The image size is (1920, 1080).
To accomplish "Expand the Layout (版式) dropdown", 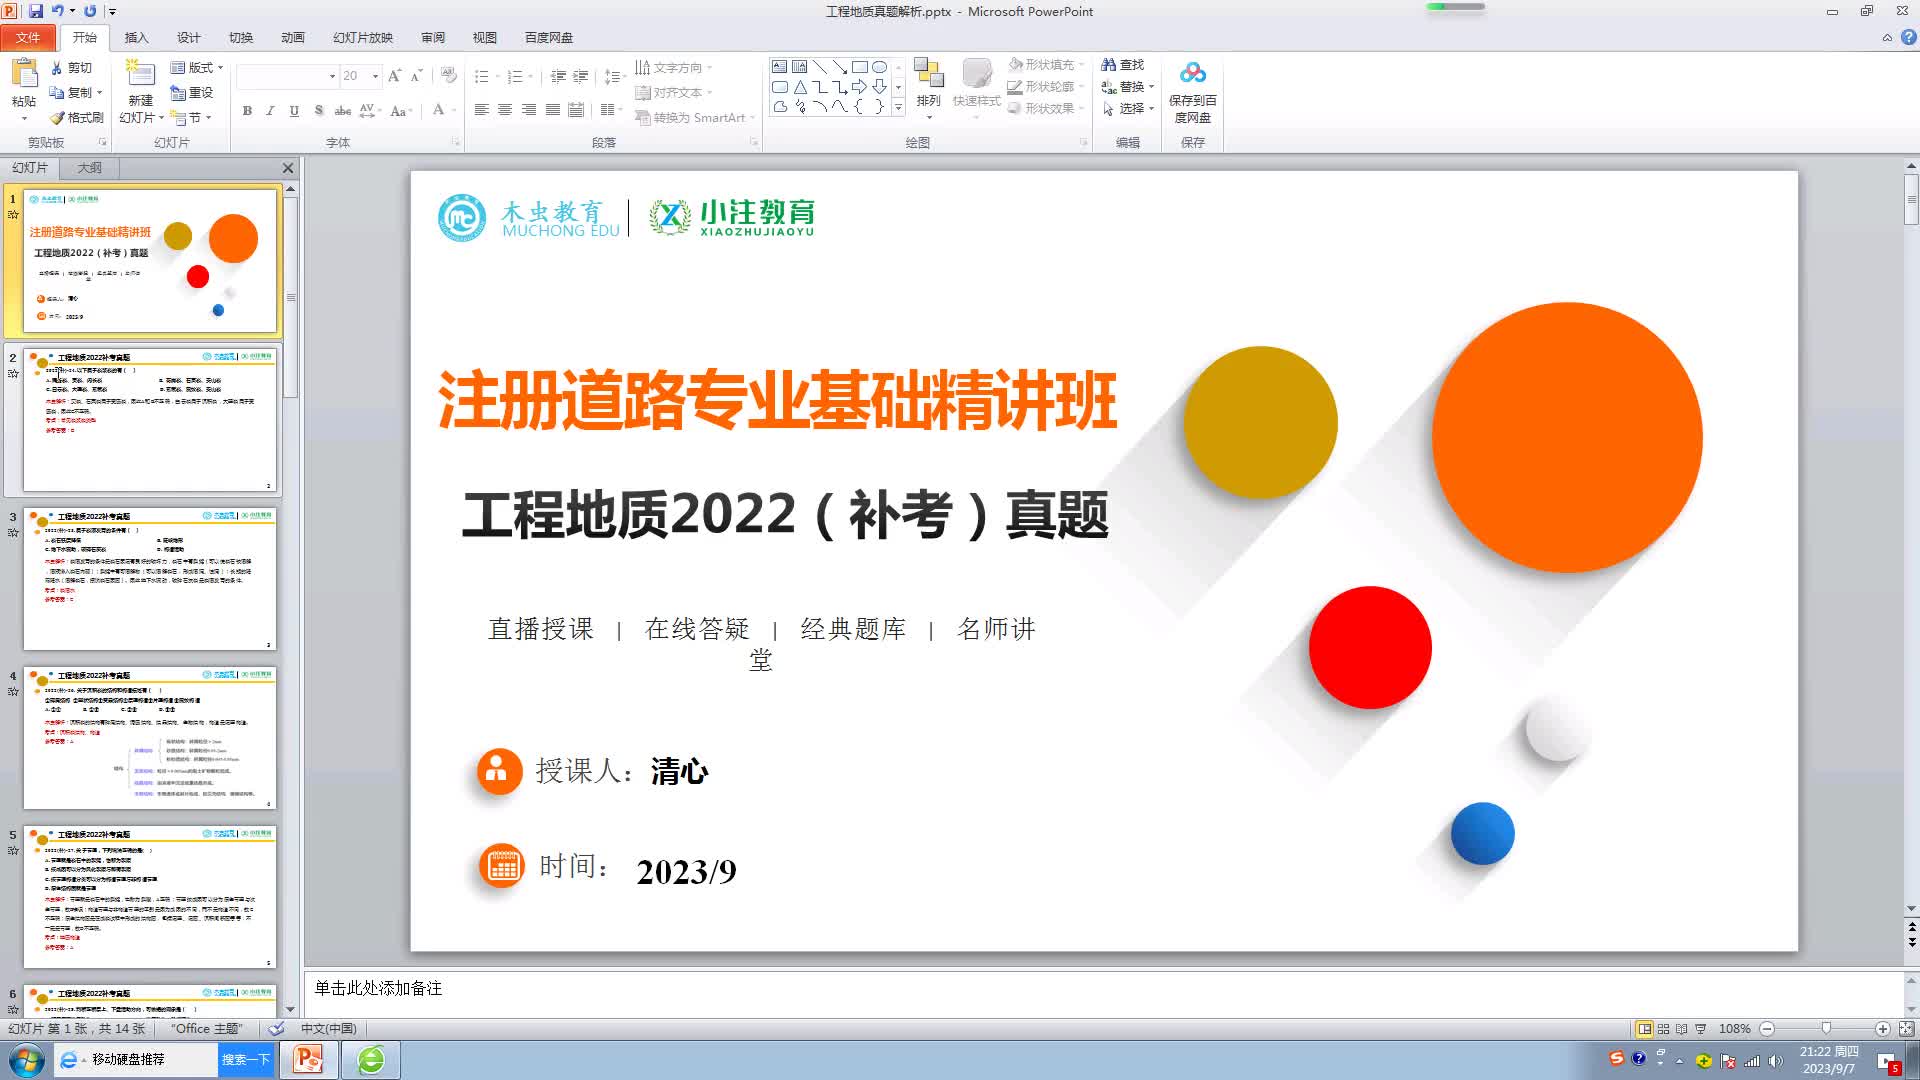I will click(x=220, y=68).
